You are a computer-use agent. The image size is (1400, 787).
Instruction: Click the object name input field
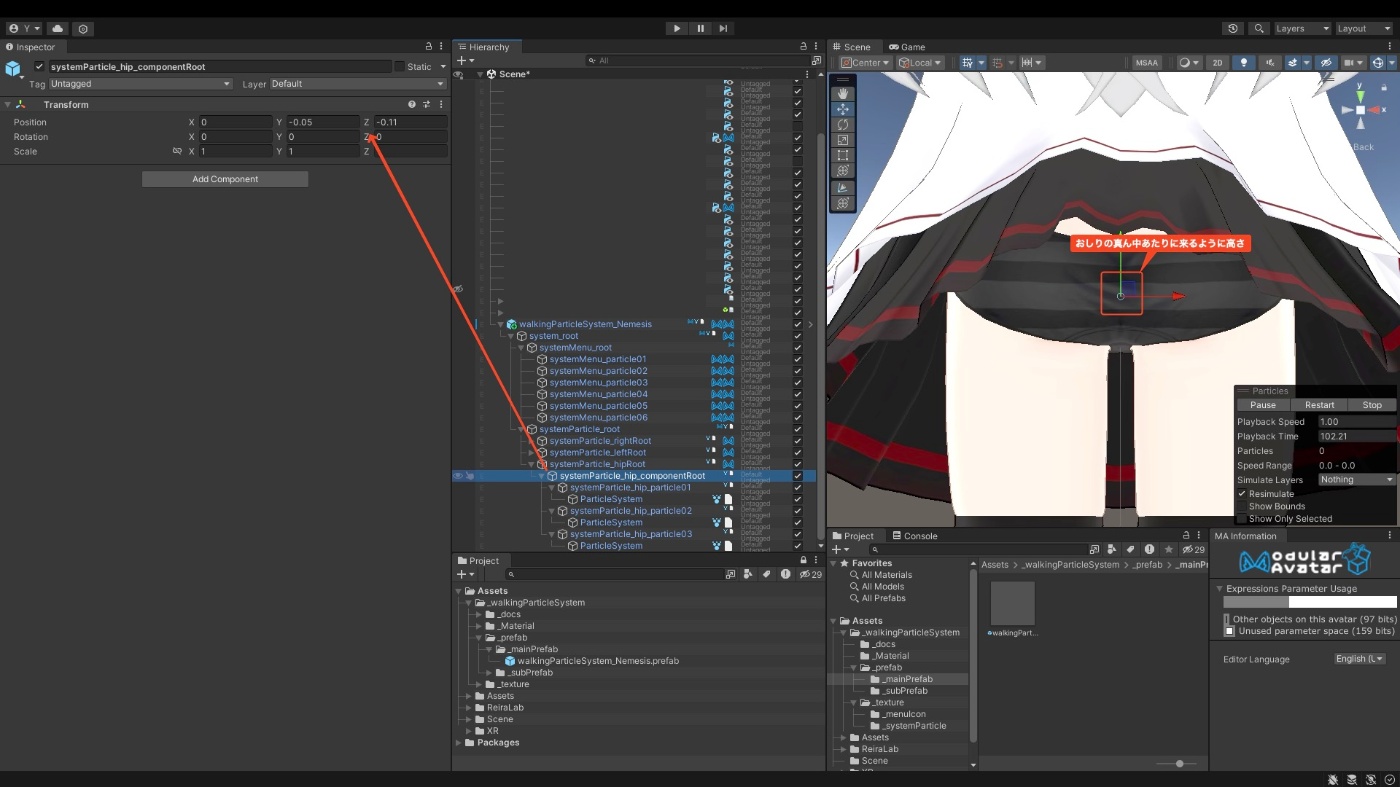[x=220, y=67]
